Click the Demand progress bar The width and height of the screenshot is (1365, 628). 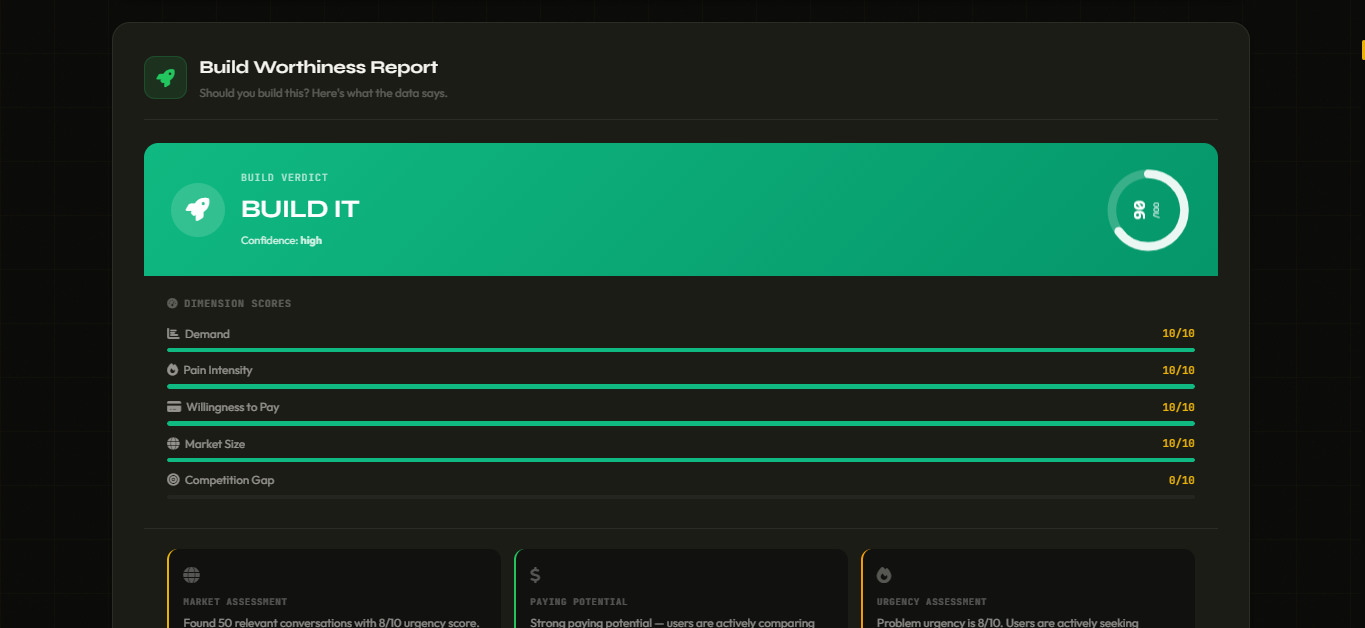pos(681,350)
